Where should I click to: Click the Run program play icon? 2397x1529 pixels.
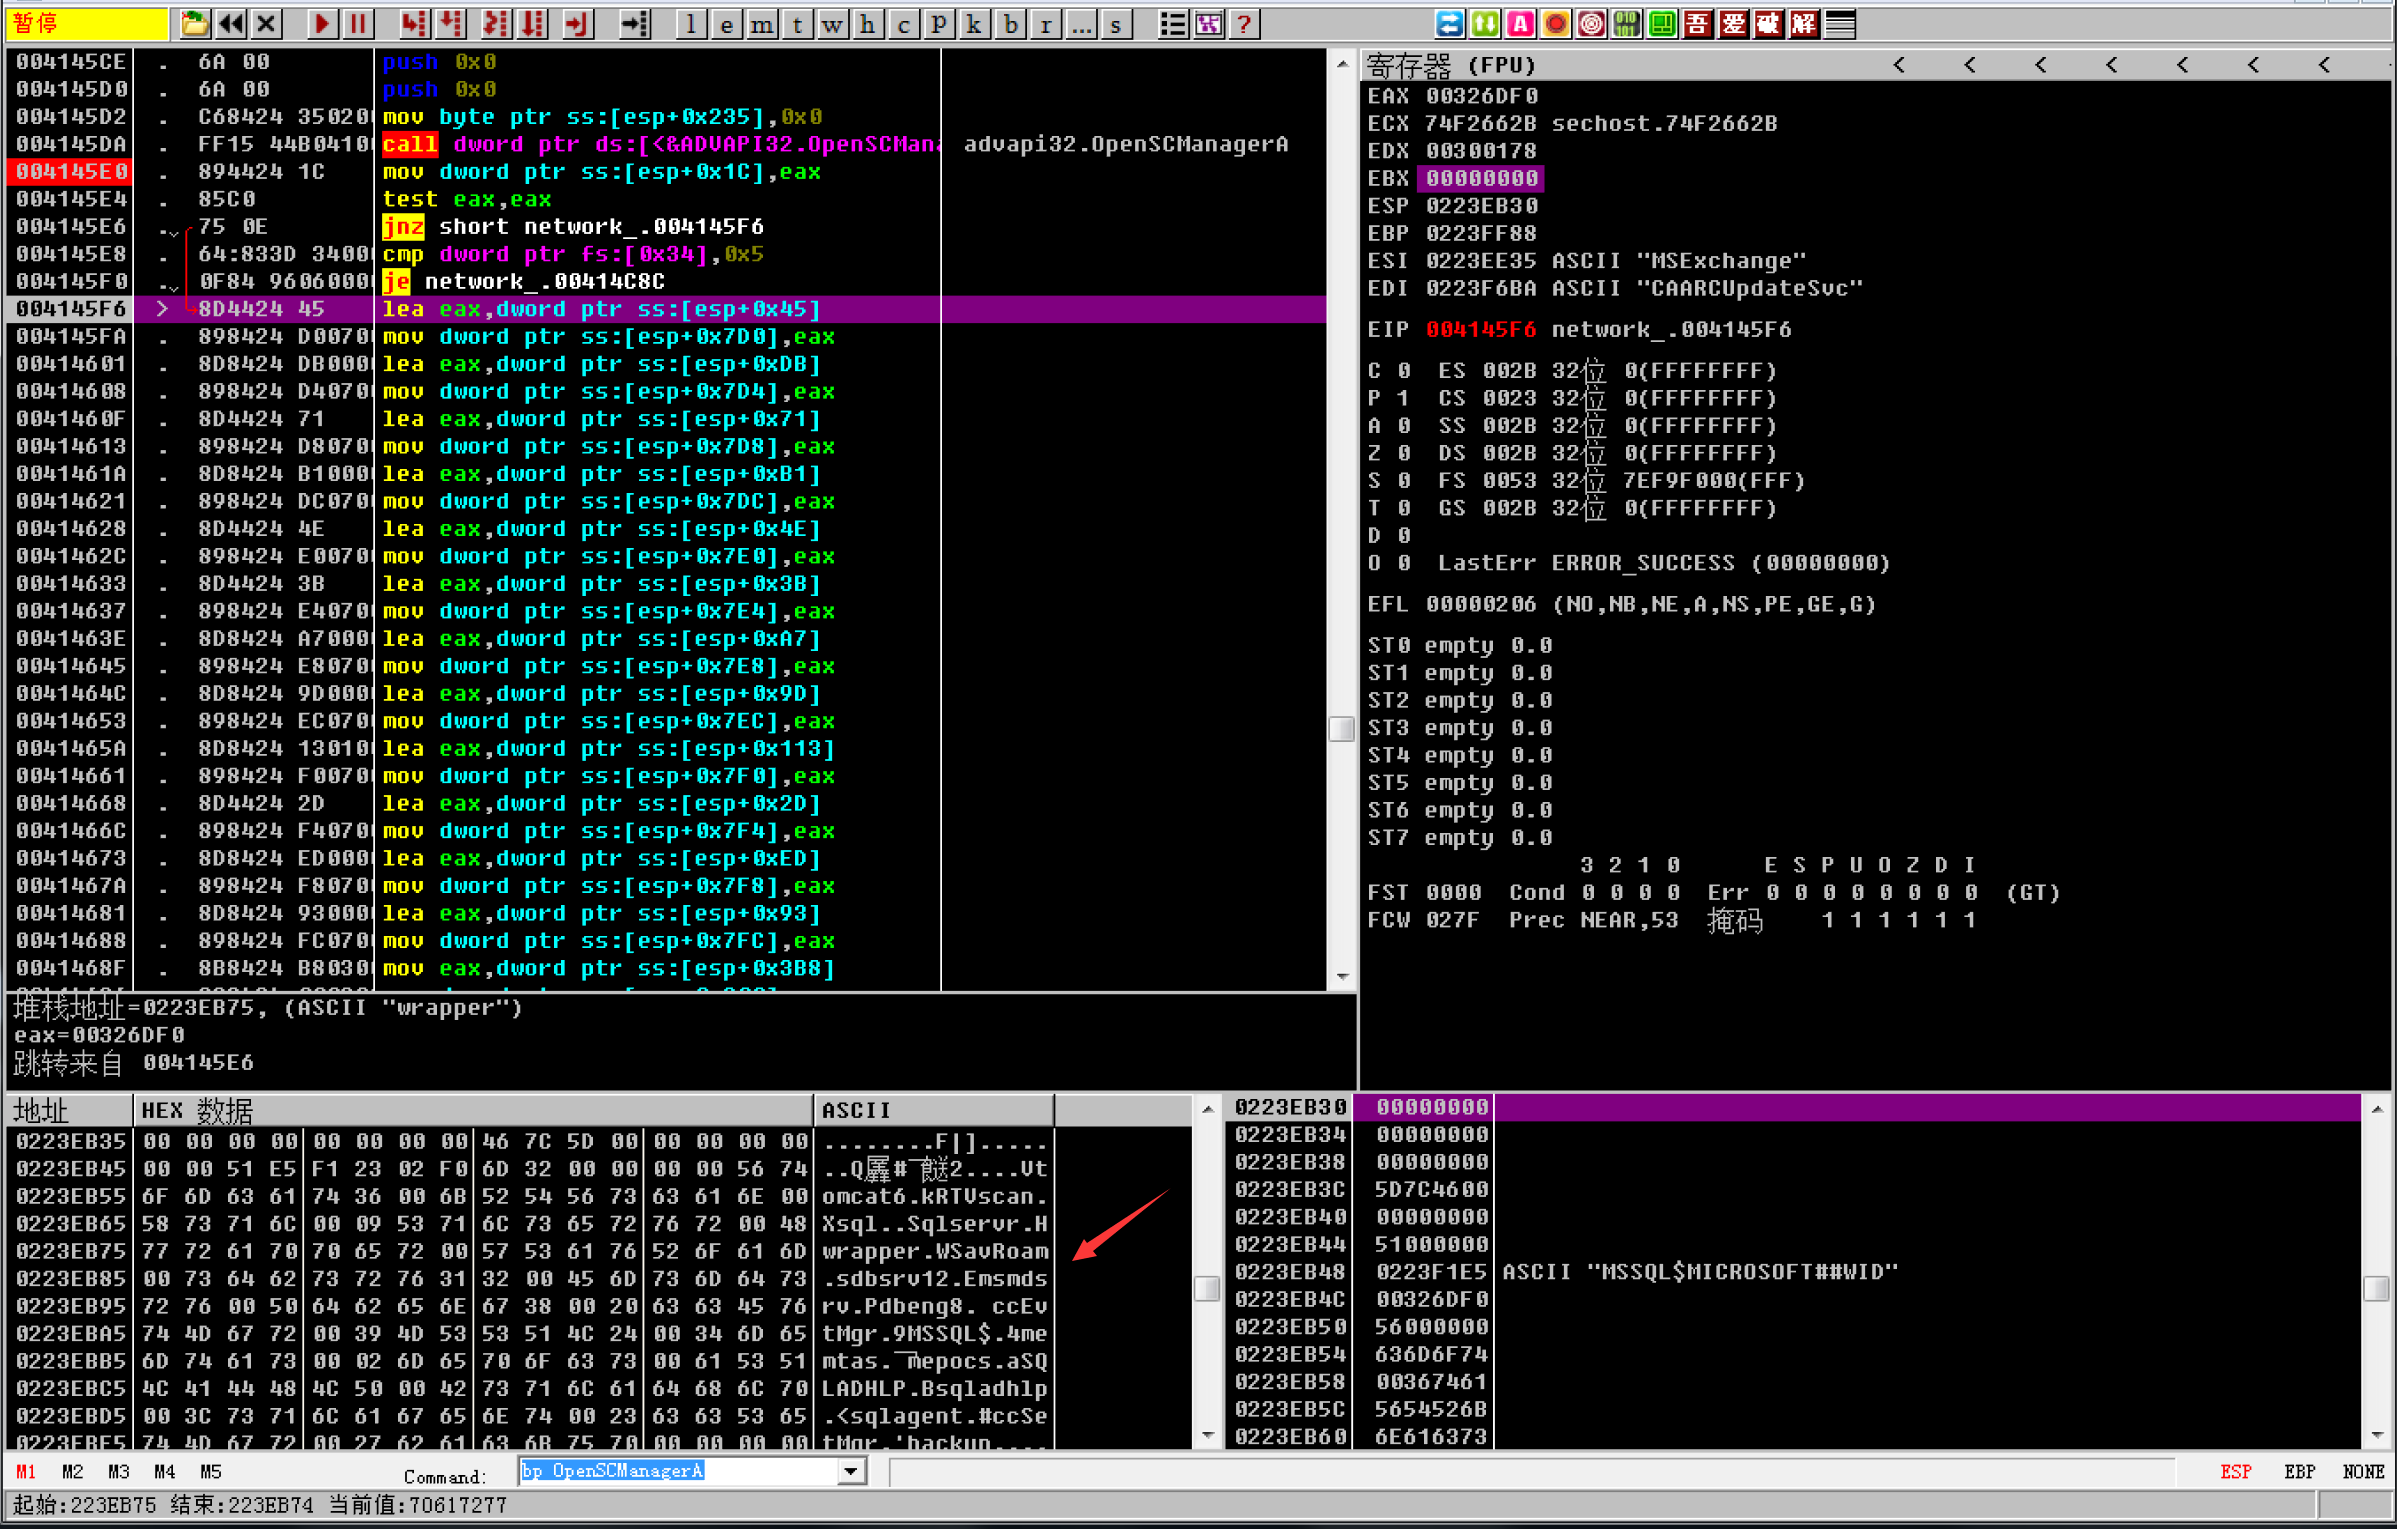tap(322, 23)
